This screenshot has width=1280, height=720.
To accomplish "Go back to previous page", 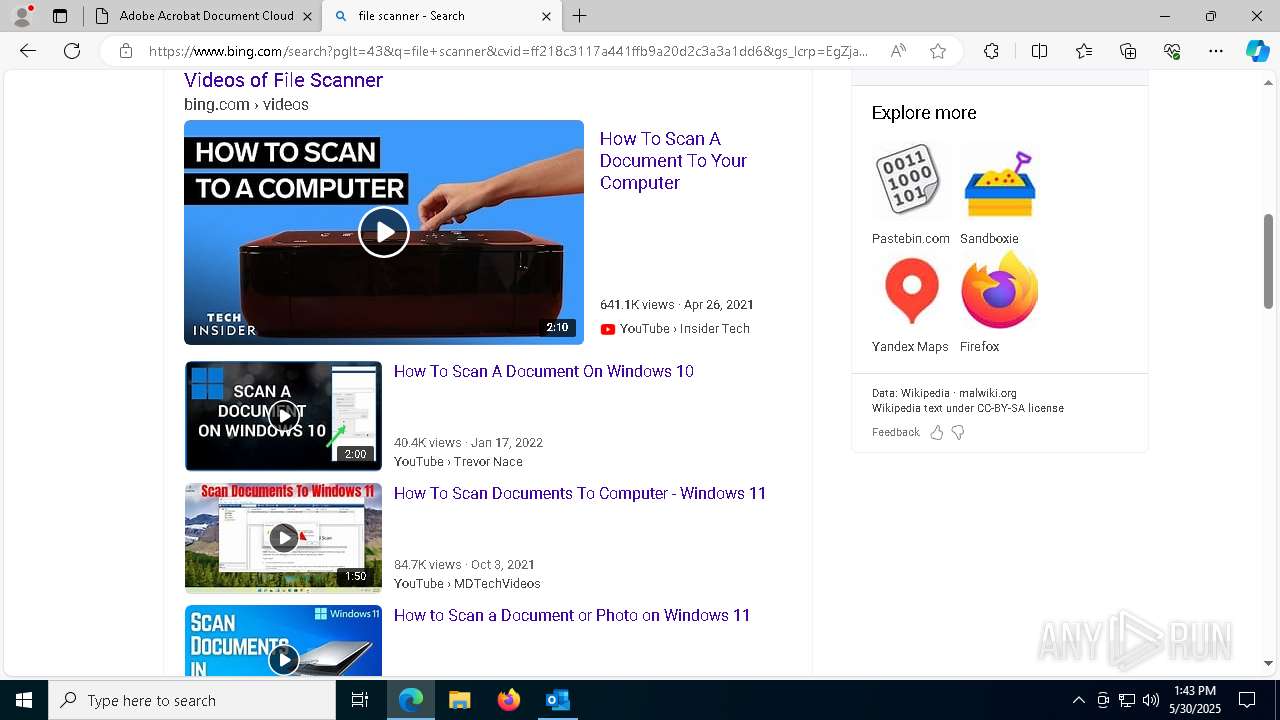I will [28, 51].
